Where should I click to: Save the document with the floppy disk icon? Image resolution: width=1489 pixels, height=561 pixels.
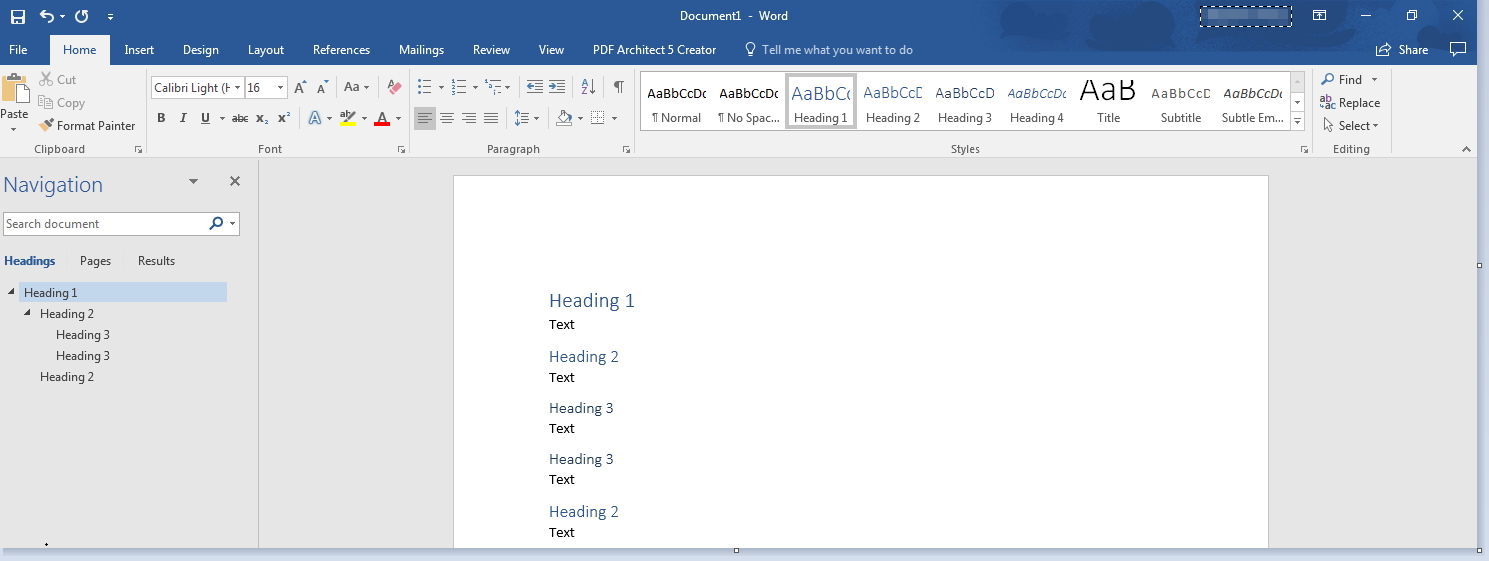click(18, 16)
